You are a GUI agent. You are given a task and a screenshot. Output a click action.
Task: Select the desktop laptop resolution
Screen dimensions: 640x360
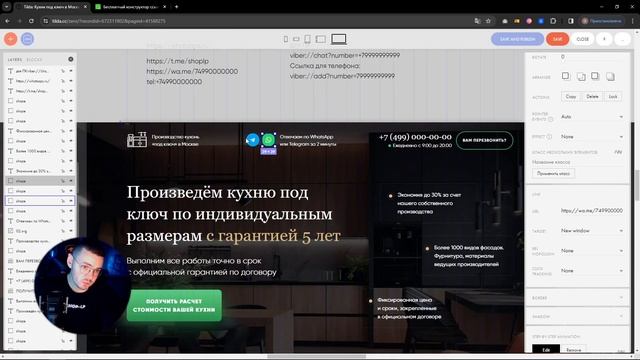[339, 39]
